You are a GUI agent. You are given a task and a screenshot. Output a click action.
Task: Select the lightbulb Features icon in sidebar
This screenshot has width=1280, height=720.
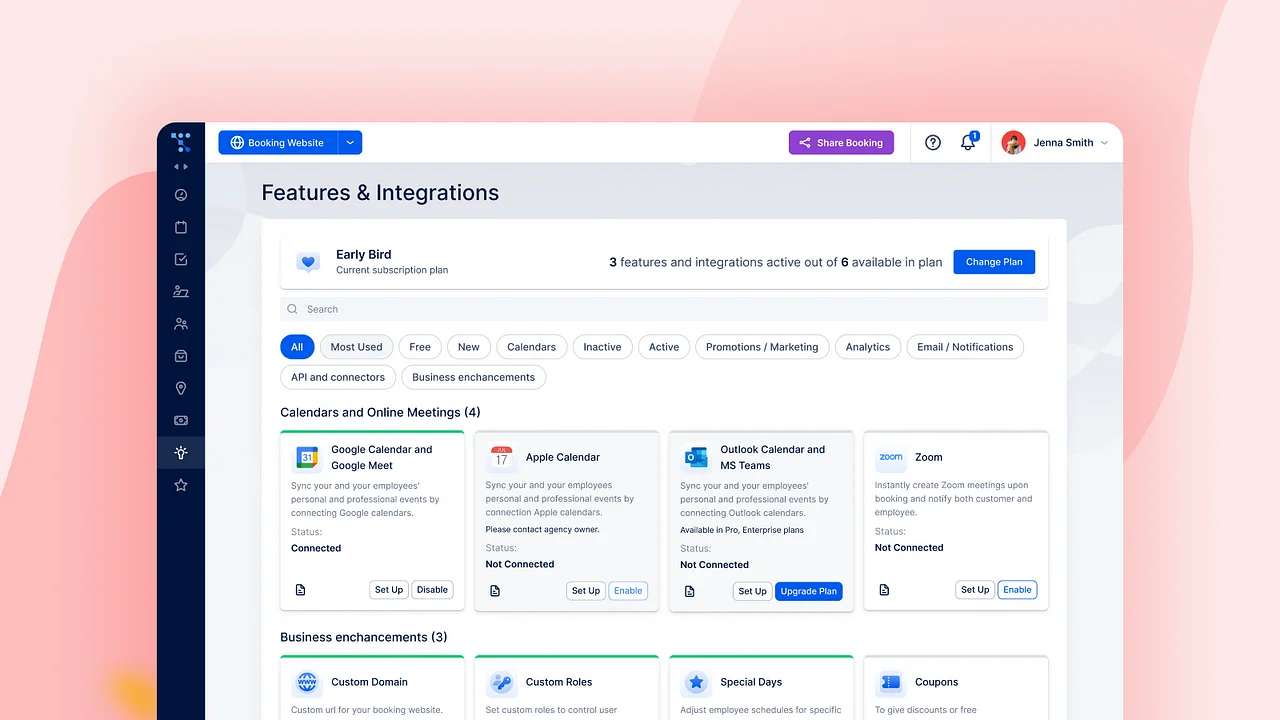[181, 452]
